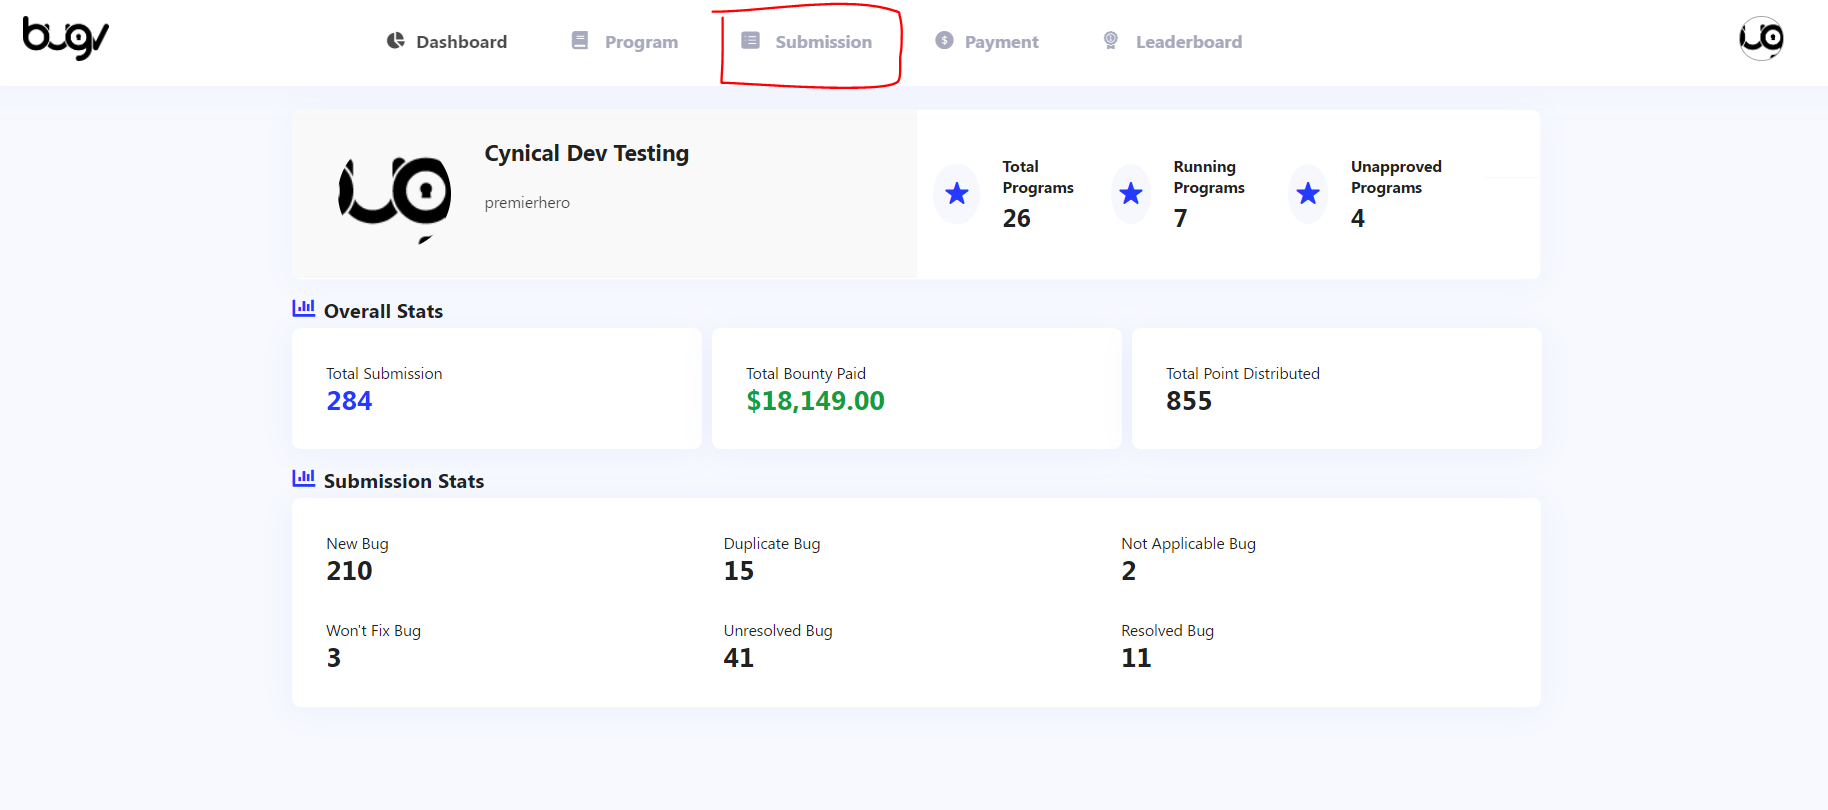The image size is (1828, 810).
Task: Click the Unresolved Bug count 41
Action: click(739, 658)
